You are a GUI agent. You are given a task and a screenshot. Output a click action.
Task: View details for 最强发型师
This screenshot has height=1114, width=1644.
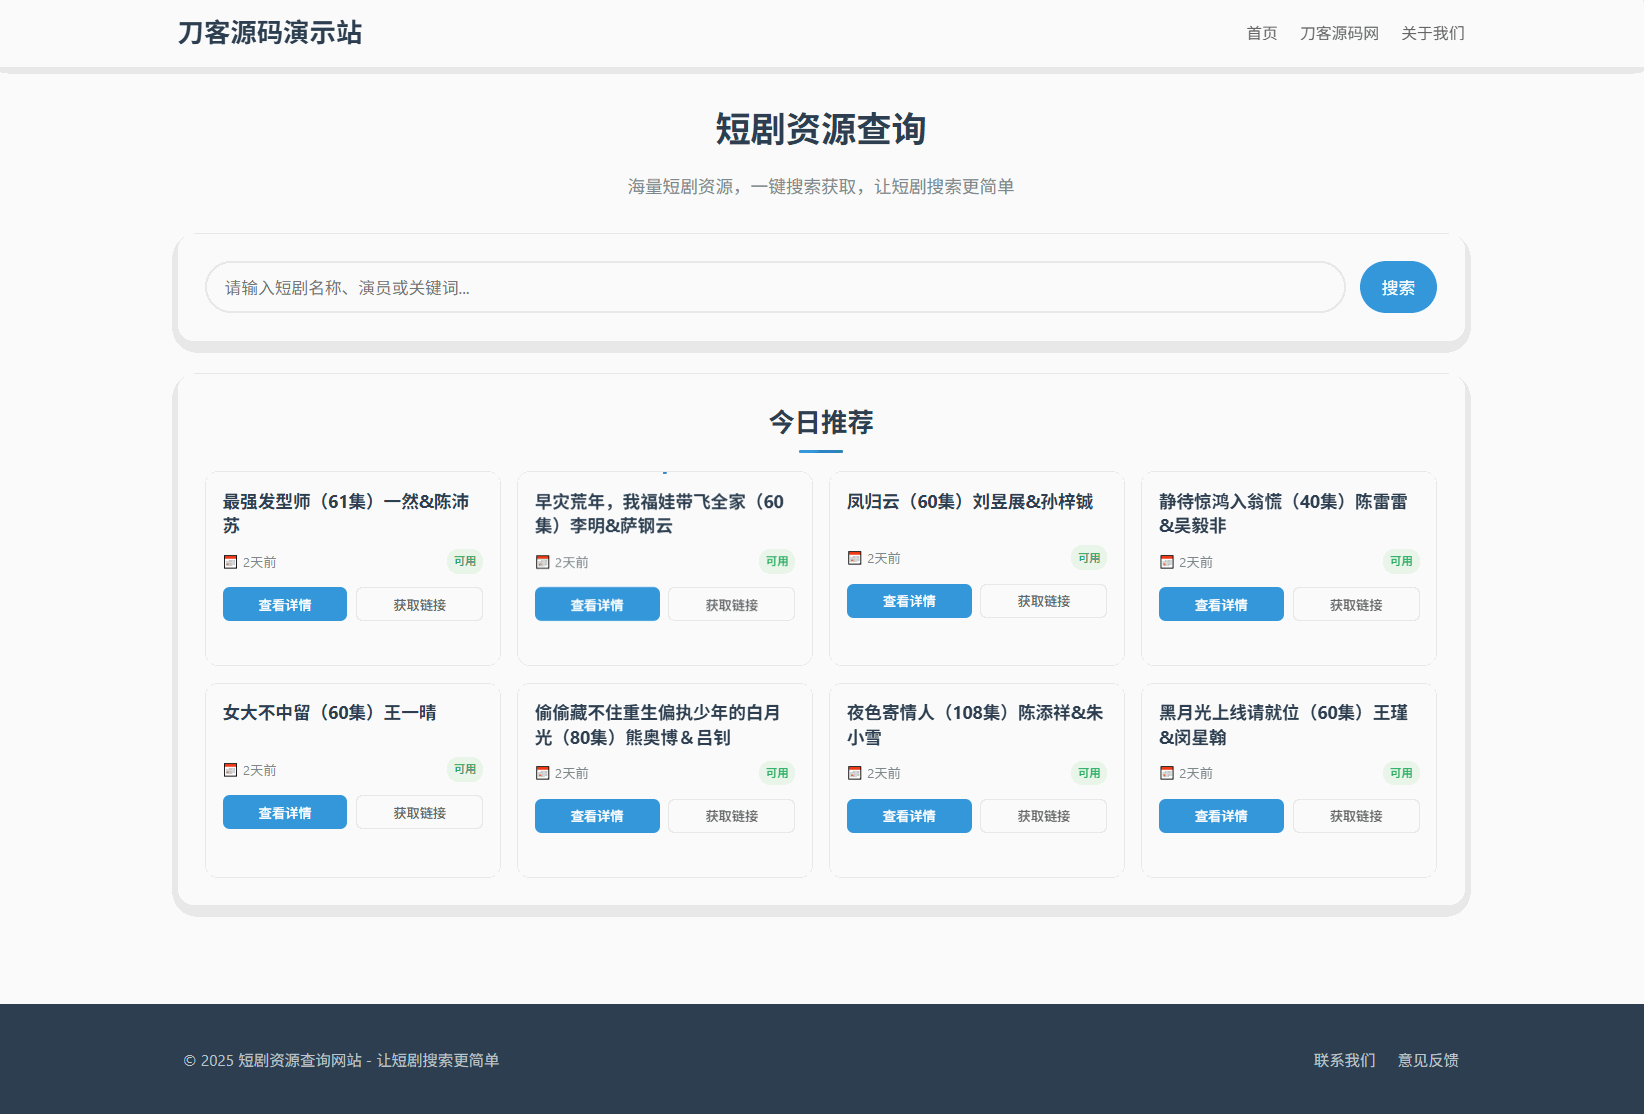(285, 605)
